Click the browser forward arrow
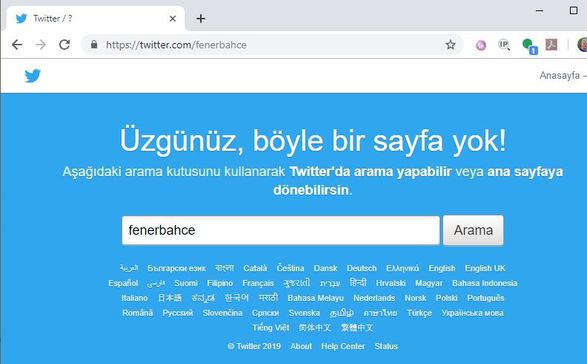Image resolution: width=587 pixels, height=364 pixels. (x=40, y=45)
